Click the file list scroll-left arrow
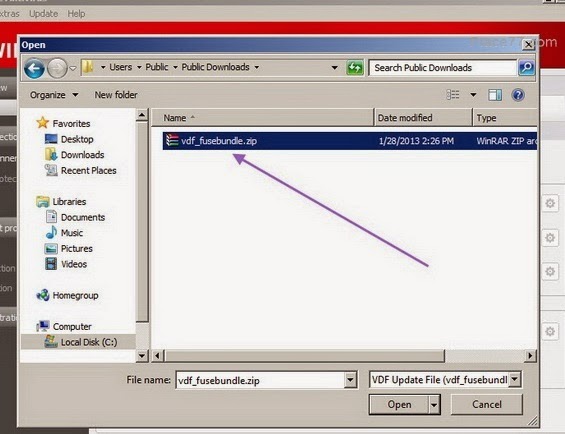Viewport: 565px width, 434px height. pyautogui.click(x=157, y=356)
